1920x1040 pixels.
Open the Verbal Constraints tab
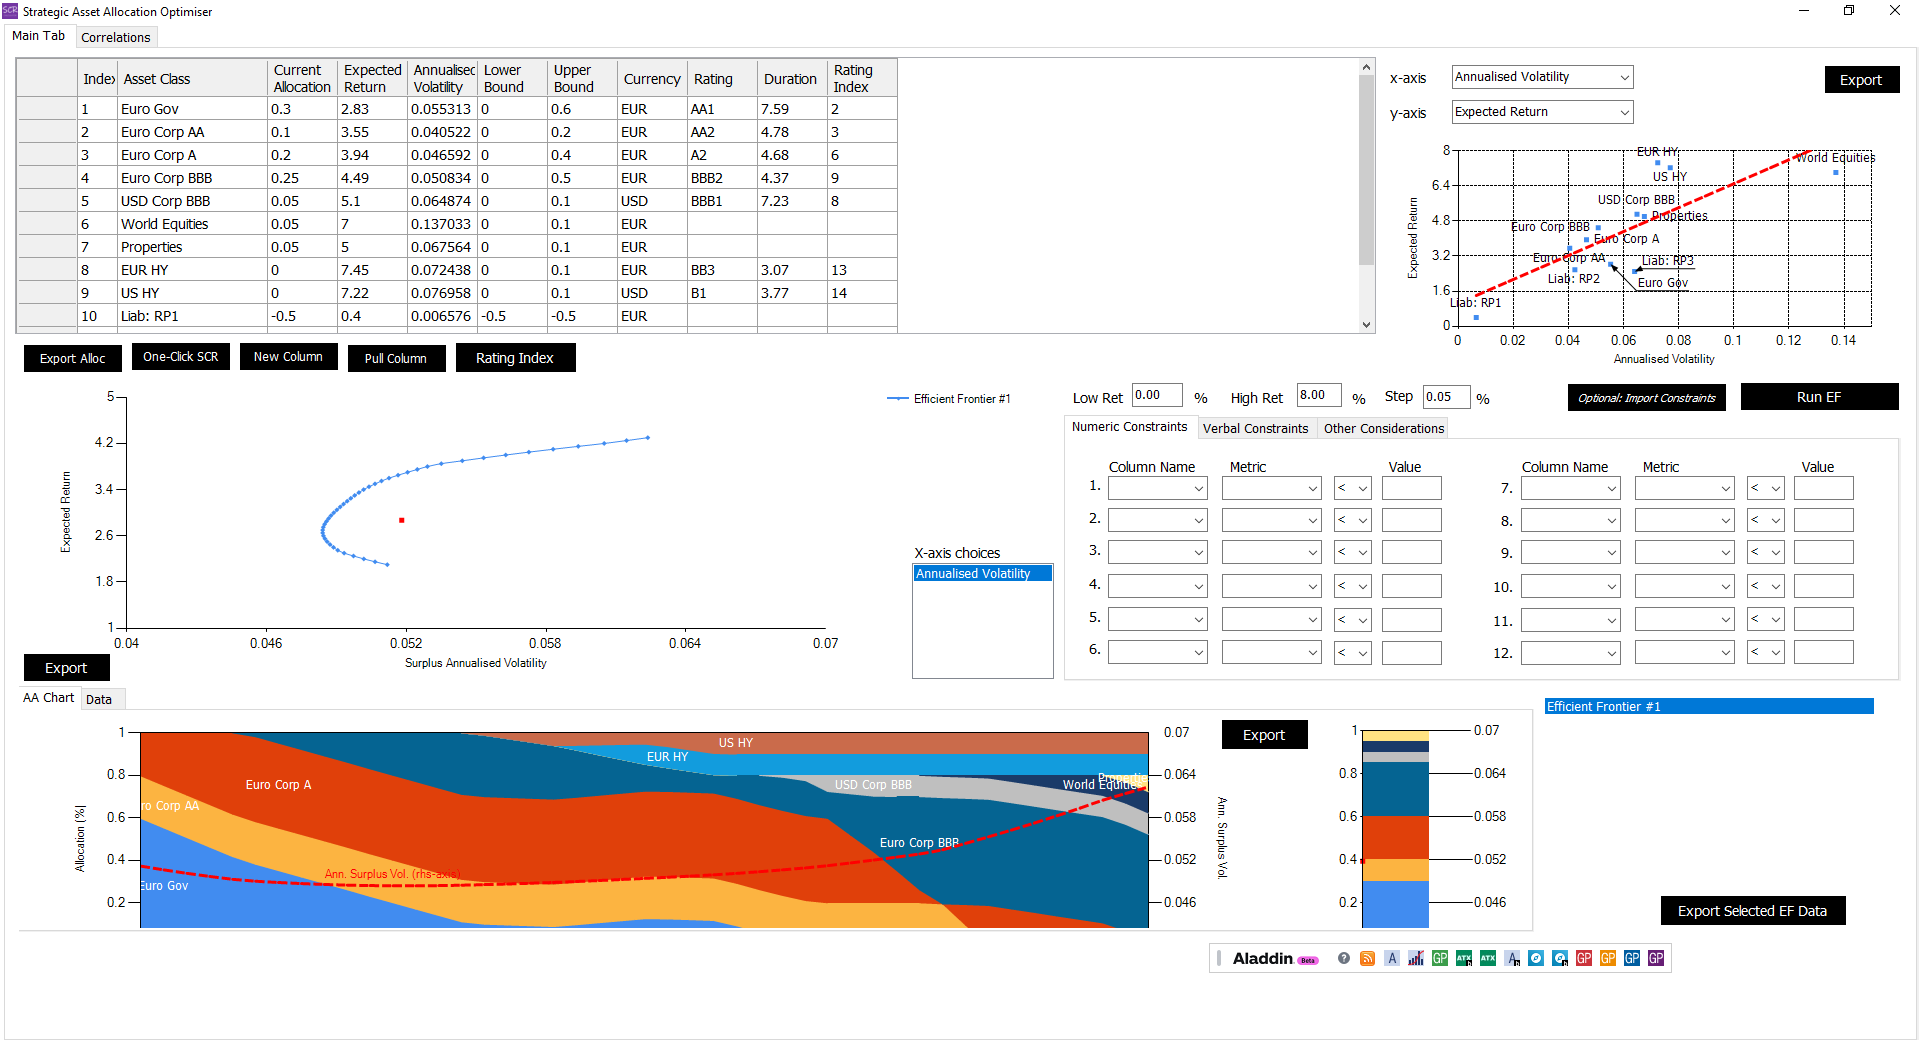coord(1256,428)
